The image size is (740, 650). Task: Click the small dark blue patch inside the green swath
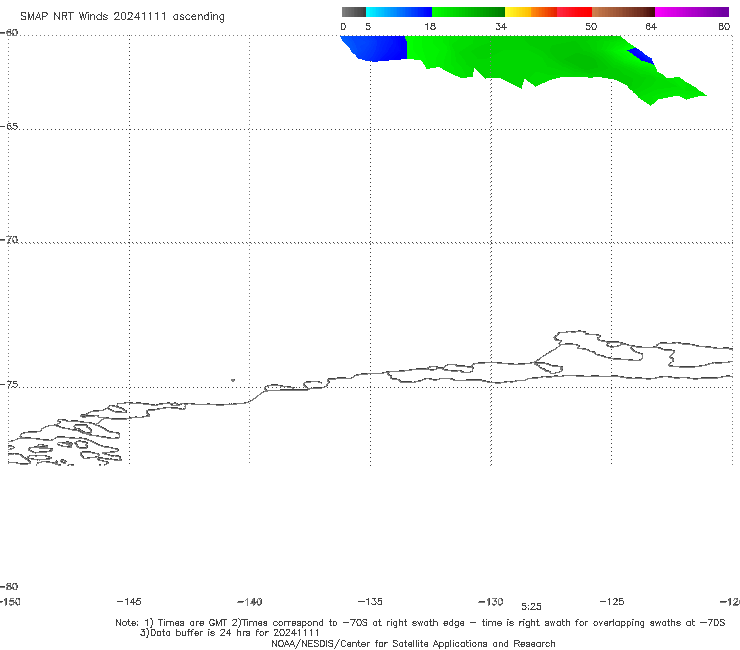641,55
